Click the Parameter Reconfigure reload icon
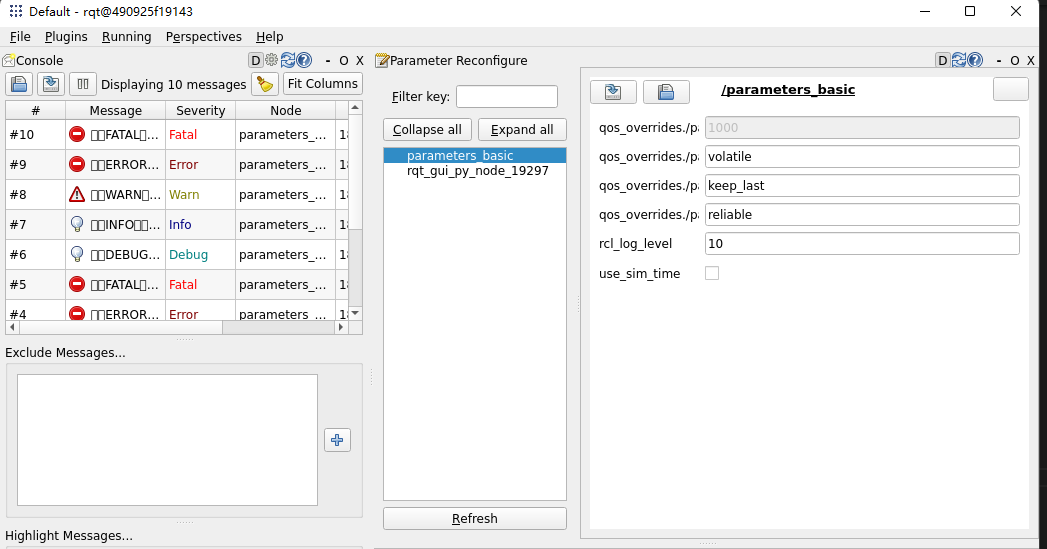 click(959, 60)
